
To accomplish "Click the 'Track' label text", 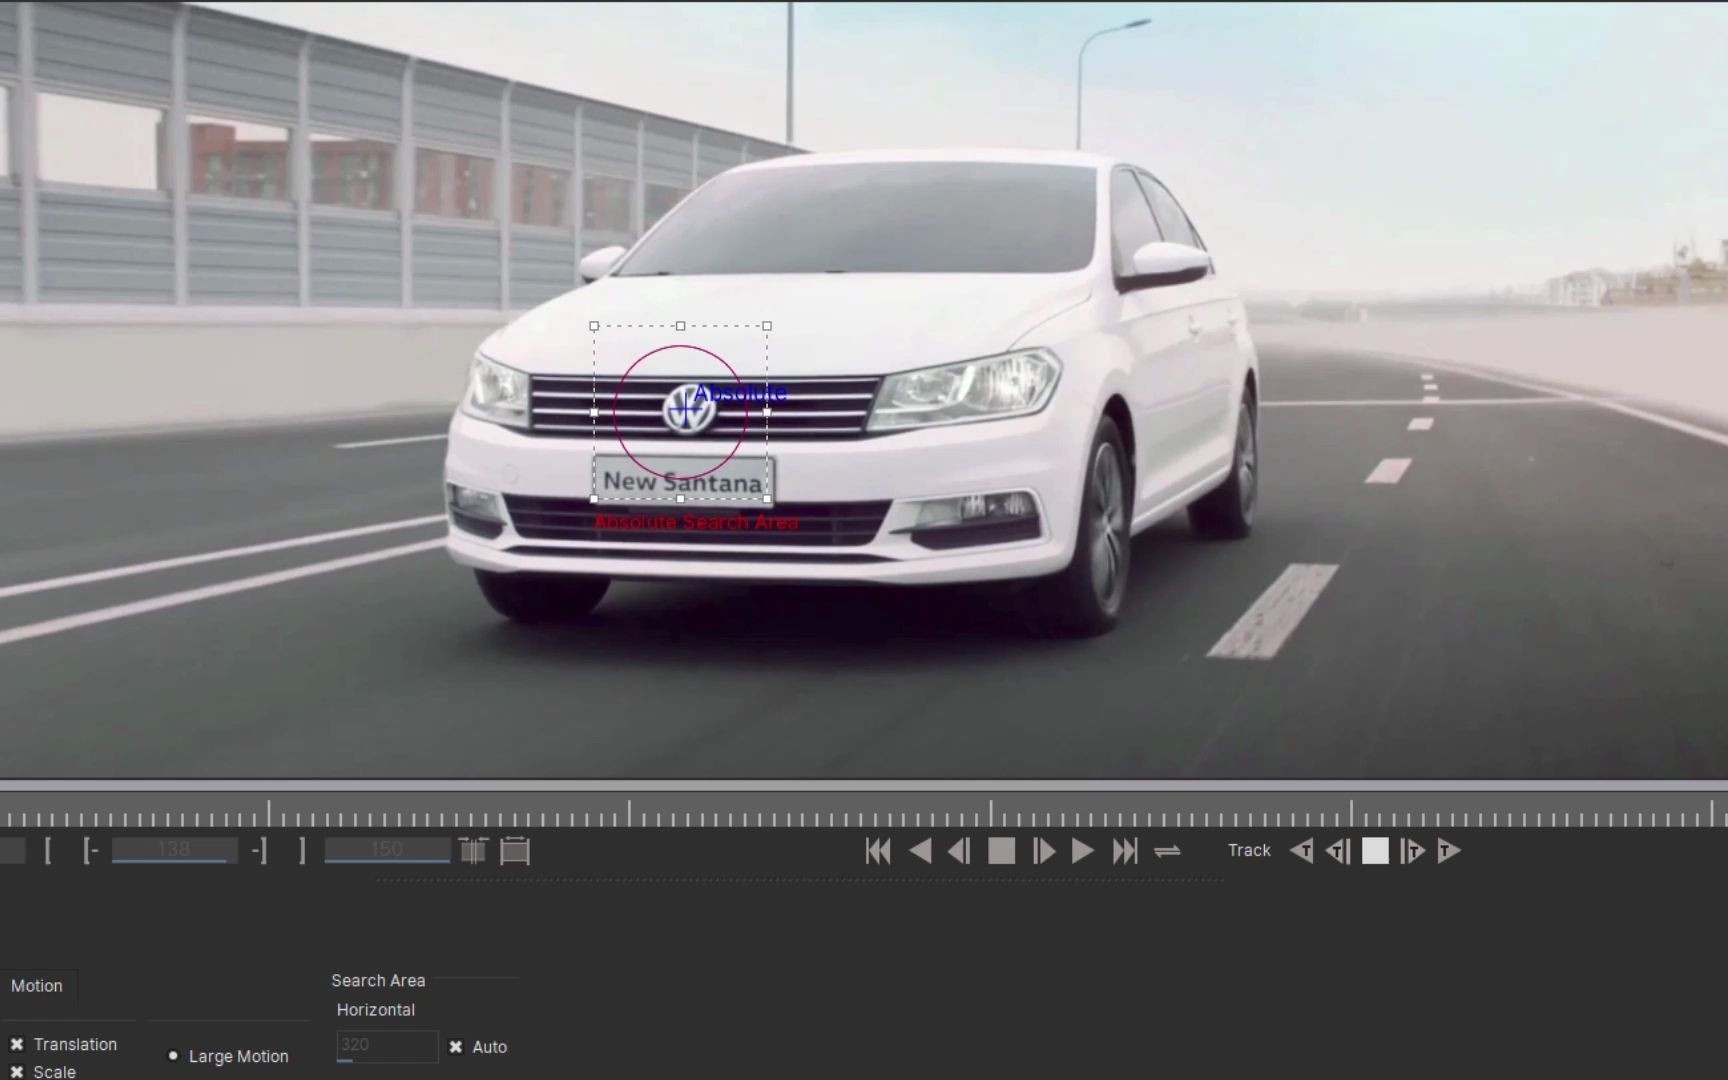I will [x=1249, y=850].
